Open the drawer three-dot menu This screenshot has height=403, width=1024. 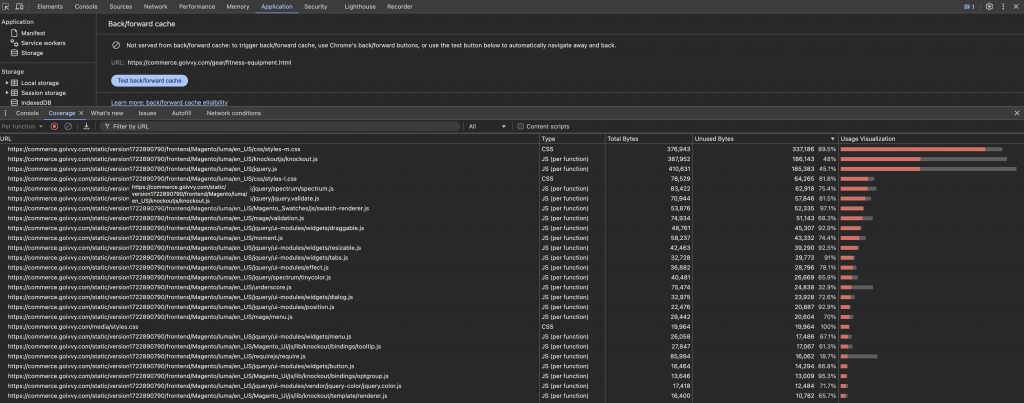click(x=6, y=113)
